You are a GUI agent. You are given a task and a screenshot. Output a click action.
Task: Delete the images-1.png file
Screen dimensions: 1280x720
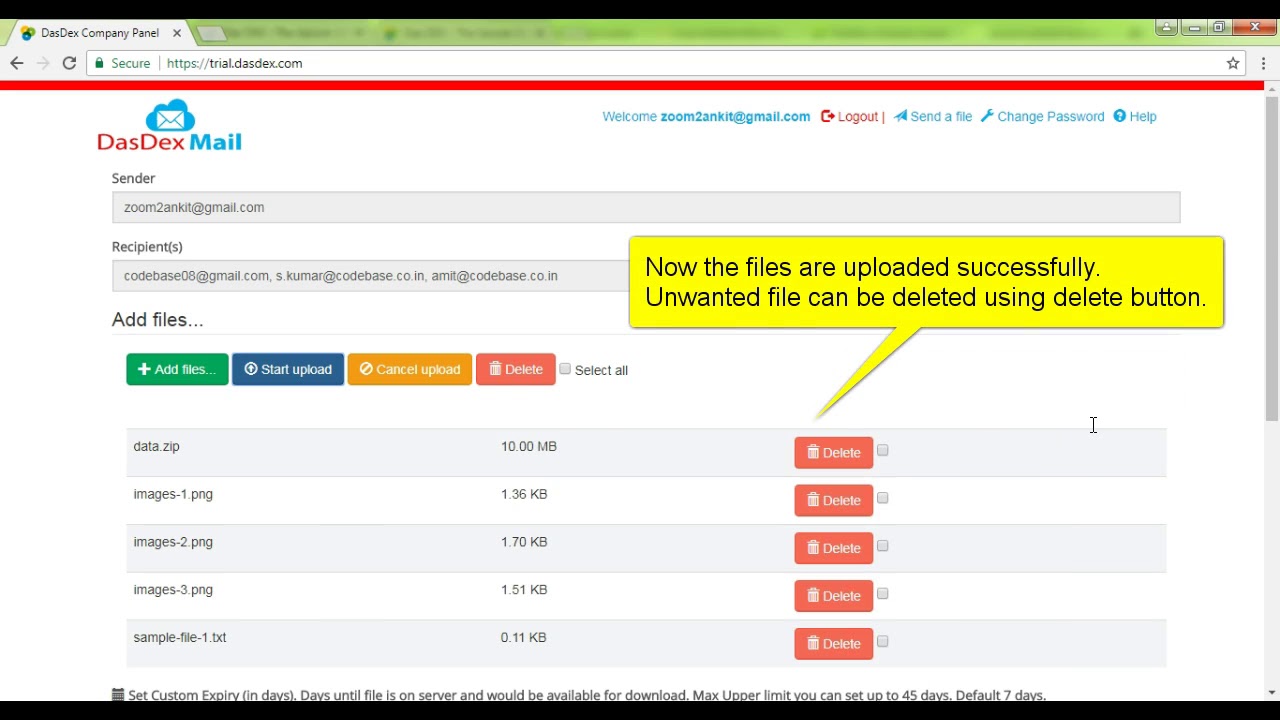(x=833, y=500)
